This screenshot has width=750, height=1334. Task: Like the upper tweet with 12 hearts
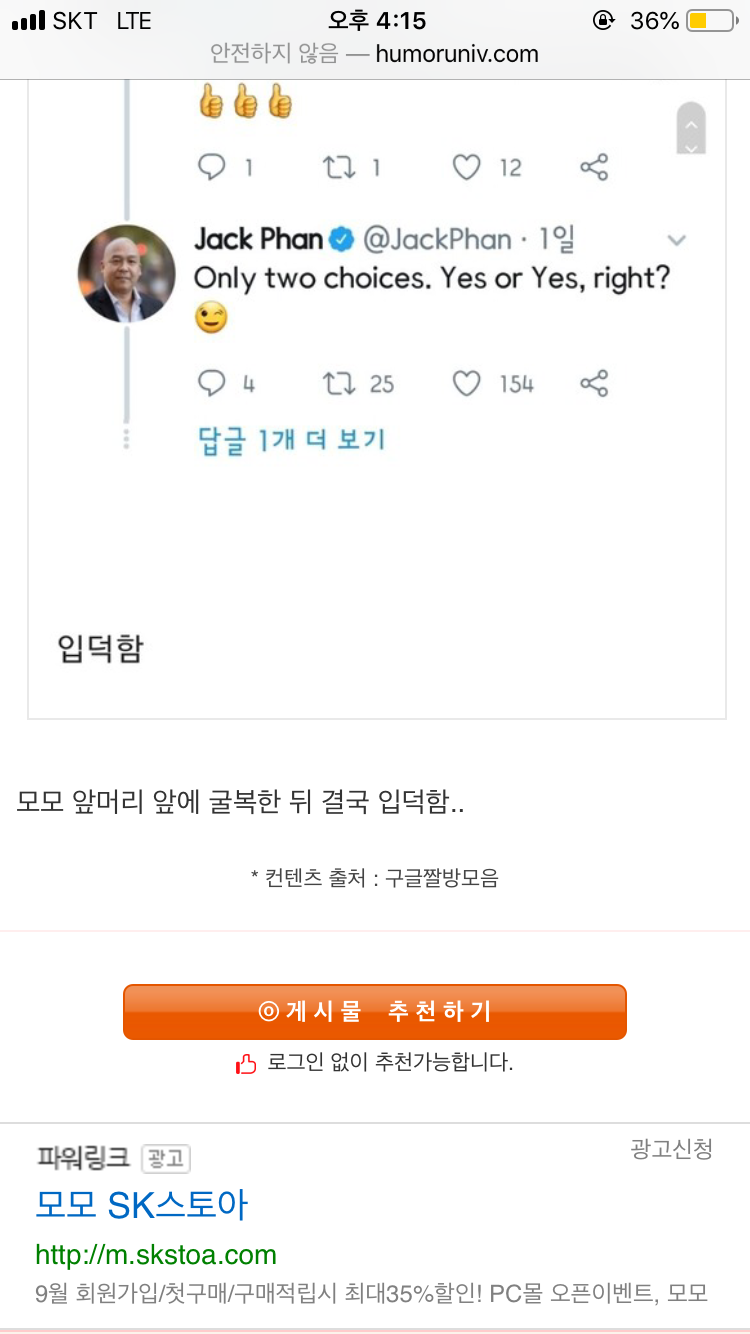click(x=467, y=167)
